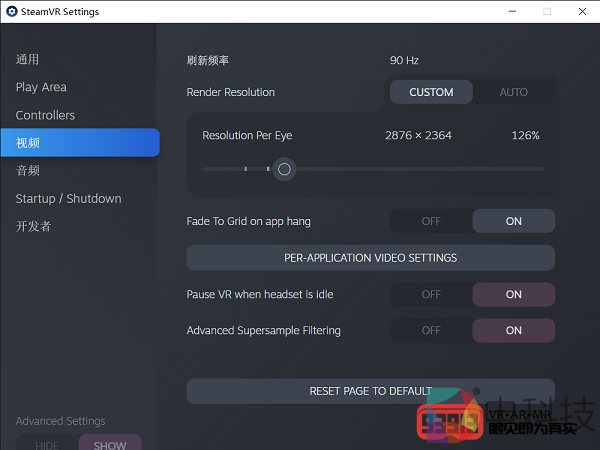600x450 pixels.
Task: Open the Play Area settings tab
Action: [x=41, y=87]
